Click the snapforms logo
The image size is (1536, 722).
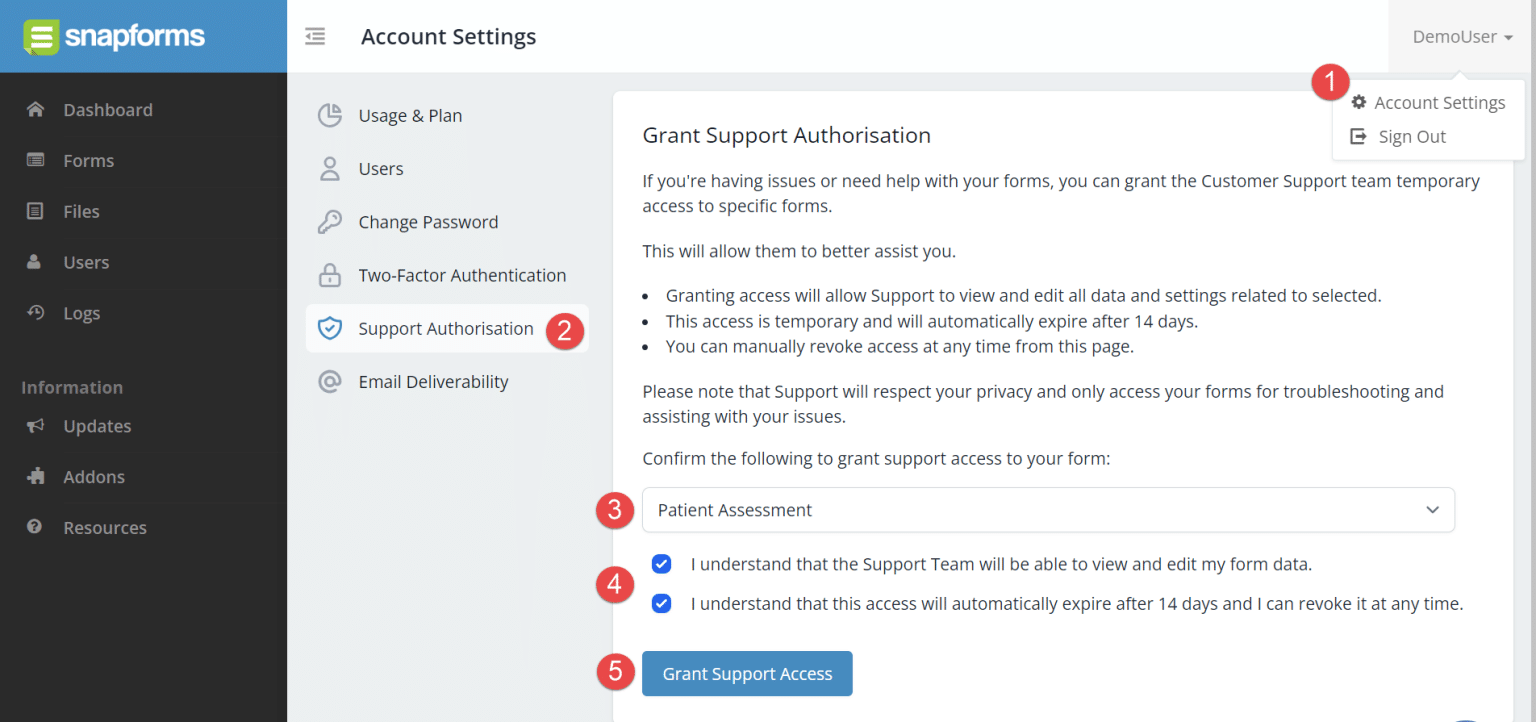click(113, 36)
